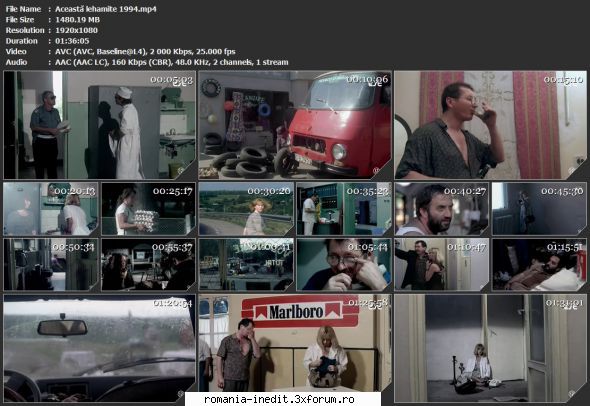The width and height of the screenshot is (590, 406).
Task: Open the thumbnail timestamped 00:05:03
Action: tap(100, 125)
